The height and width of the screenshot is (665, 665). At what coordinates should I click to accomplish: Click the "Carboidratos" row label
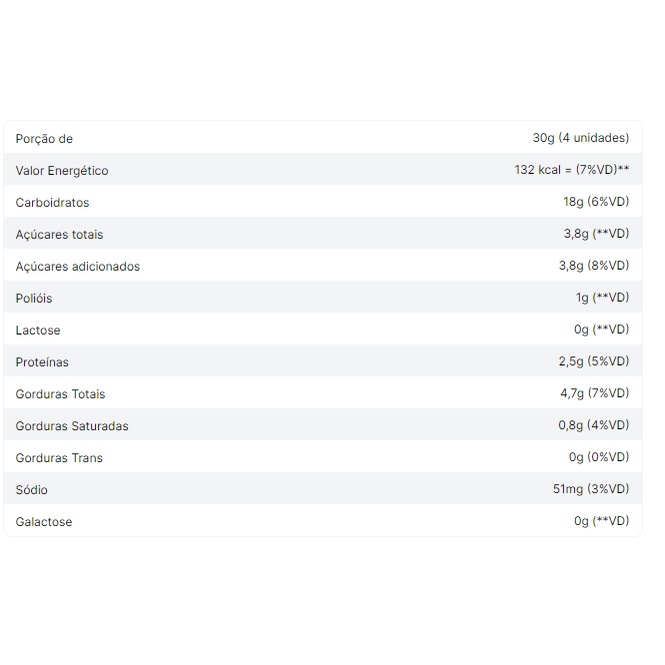52,203
